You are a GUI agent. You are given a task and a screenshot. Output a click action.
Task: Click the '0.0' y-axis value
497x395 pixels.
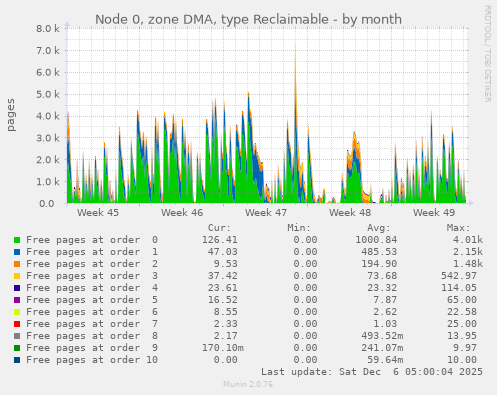pyautogui.click(x=47, y=203)
